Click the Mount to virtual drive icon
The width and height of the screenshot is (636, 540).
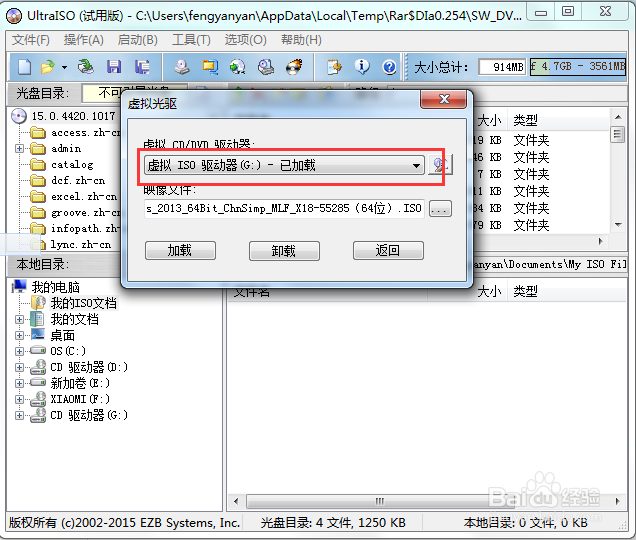coord(266,67)
